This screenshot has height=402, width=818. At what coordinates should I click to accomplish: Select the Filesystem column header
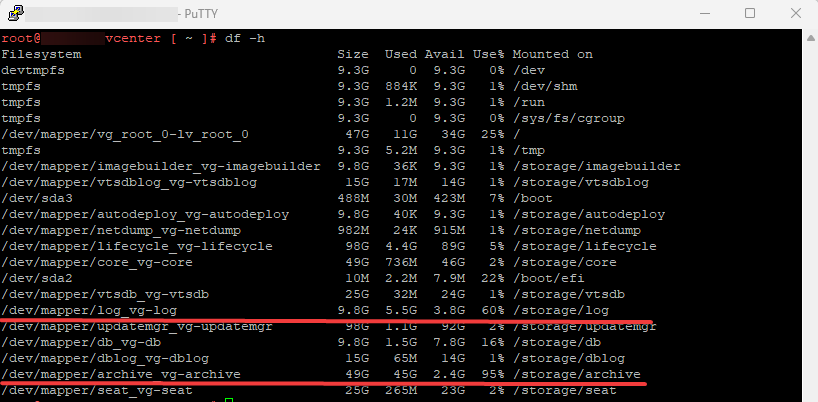(41, 54)
